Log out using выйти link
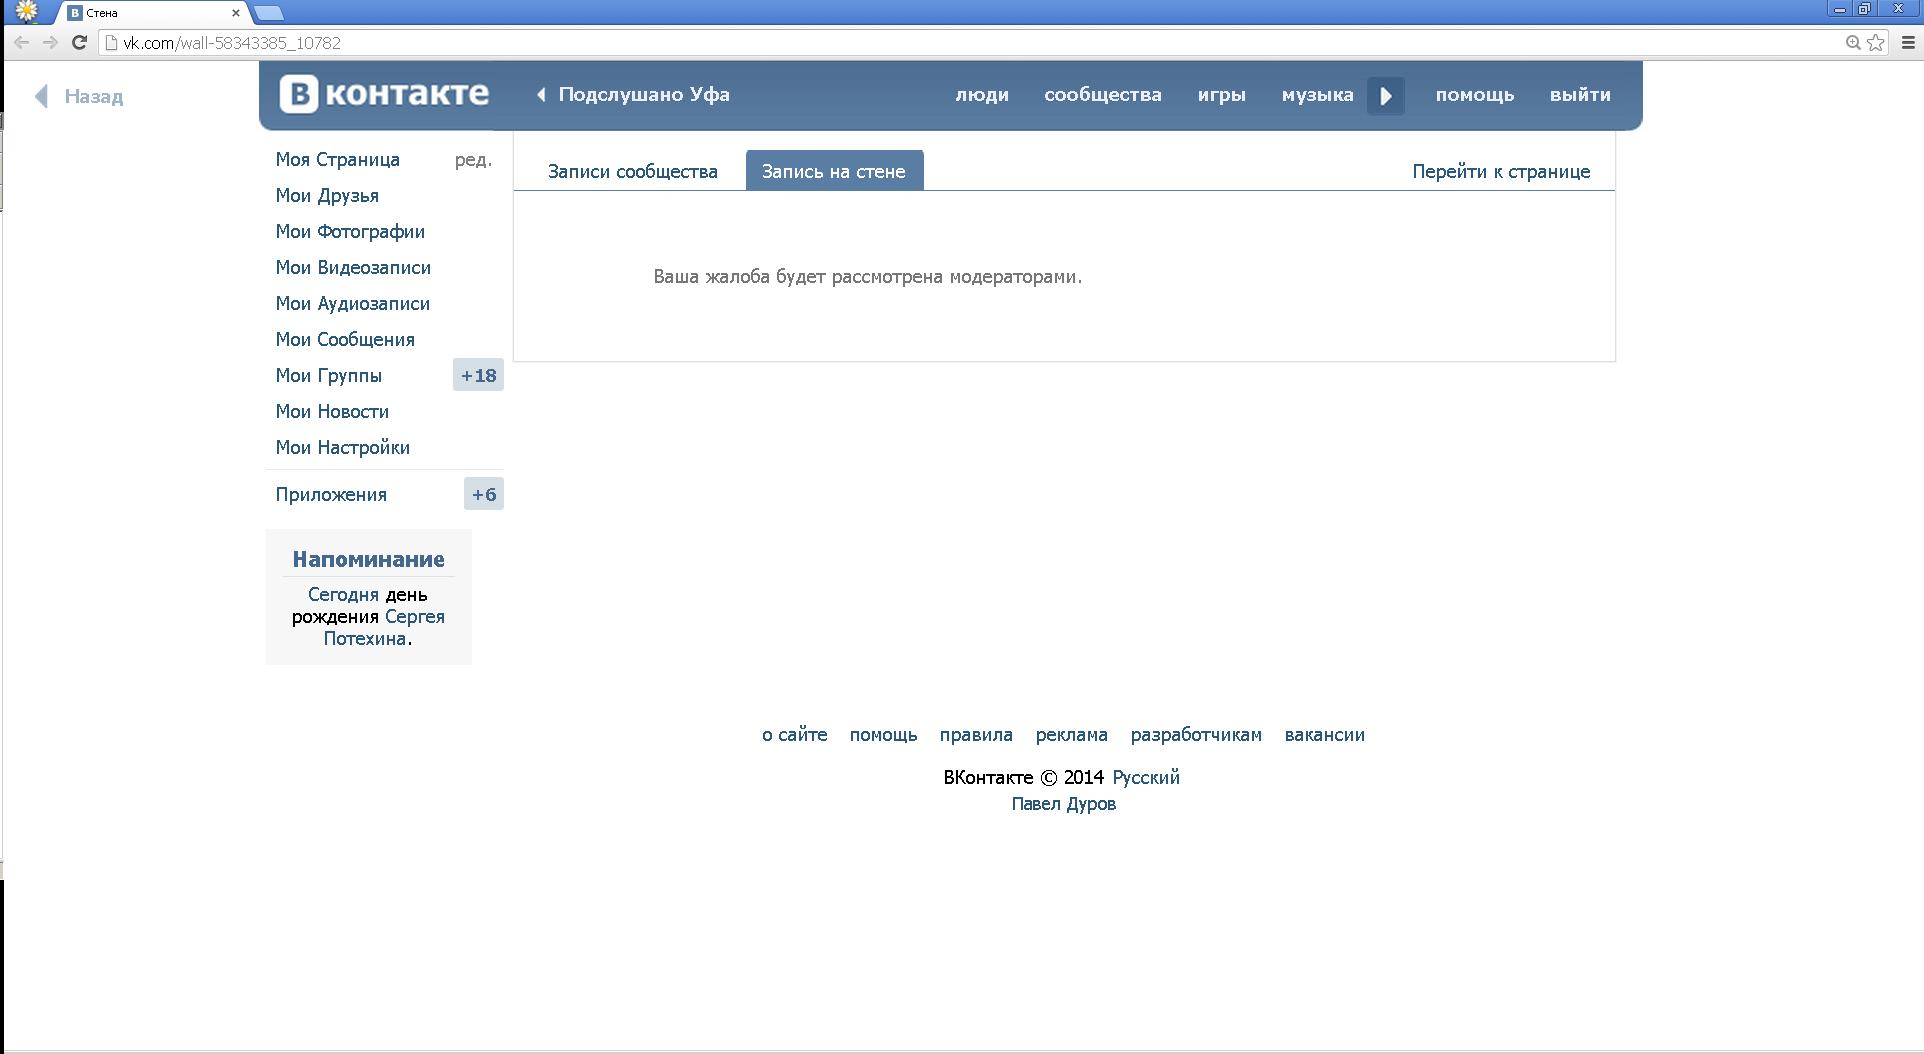The height and width of the screenshot is (1054, 1924). pos(1580,95)
